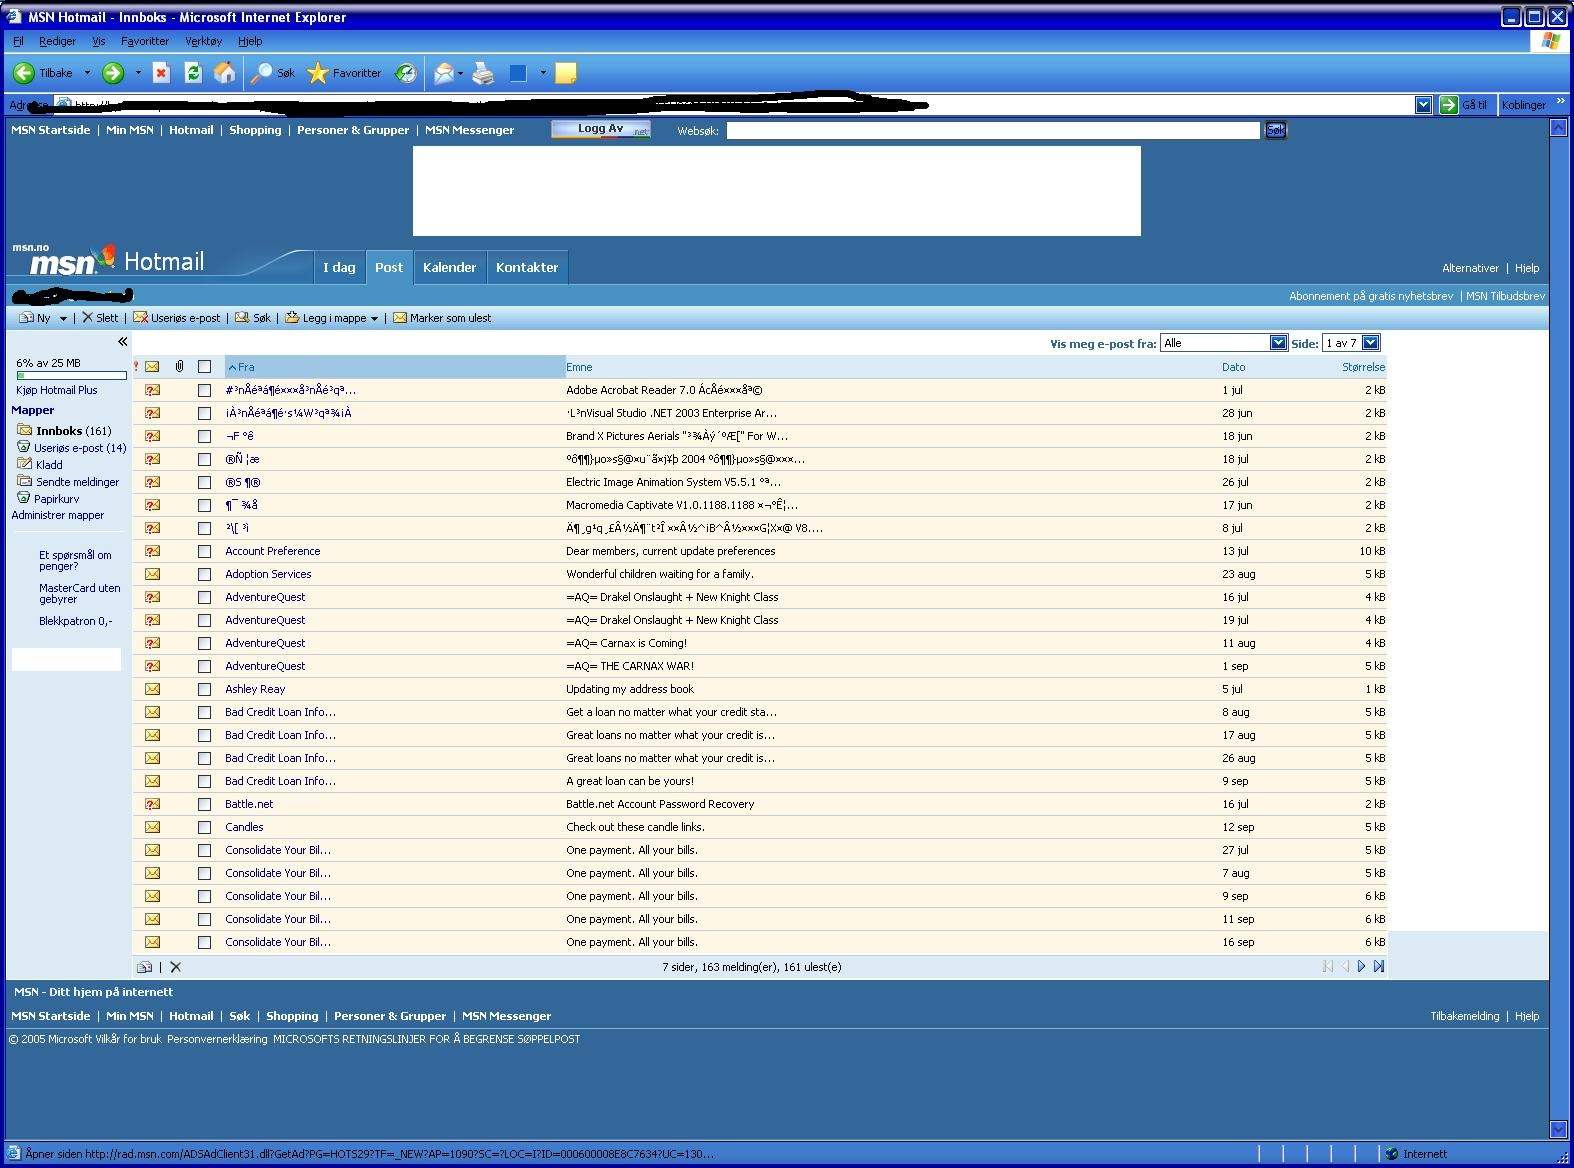
Task: Click the envelope icon for the Candles message
Action: pyautogui.click(x=152, y=827)
